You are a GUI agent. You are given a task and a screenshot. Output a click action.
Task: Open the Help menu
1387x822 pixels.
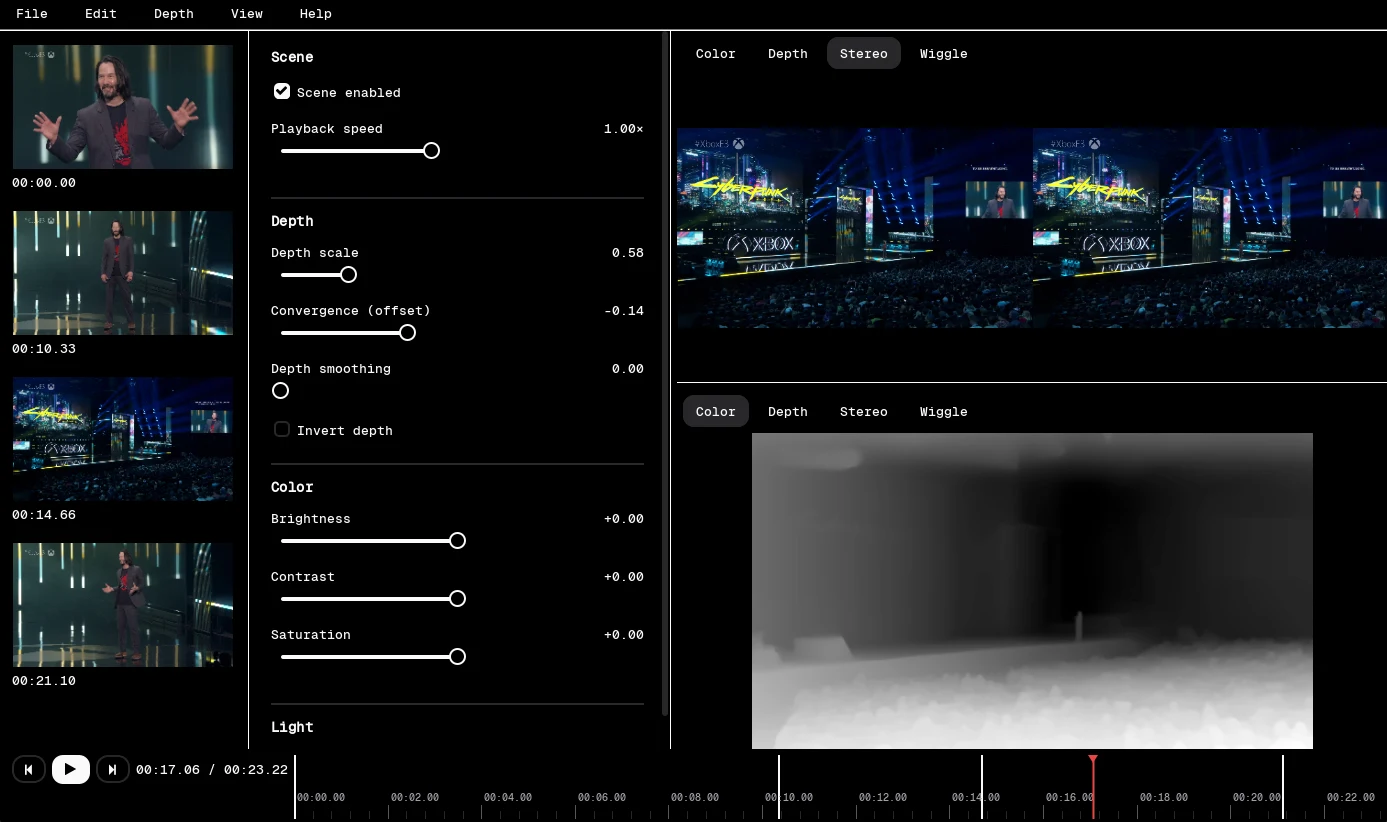[316, 14]
